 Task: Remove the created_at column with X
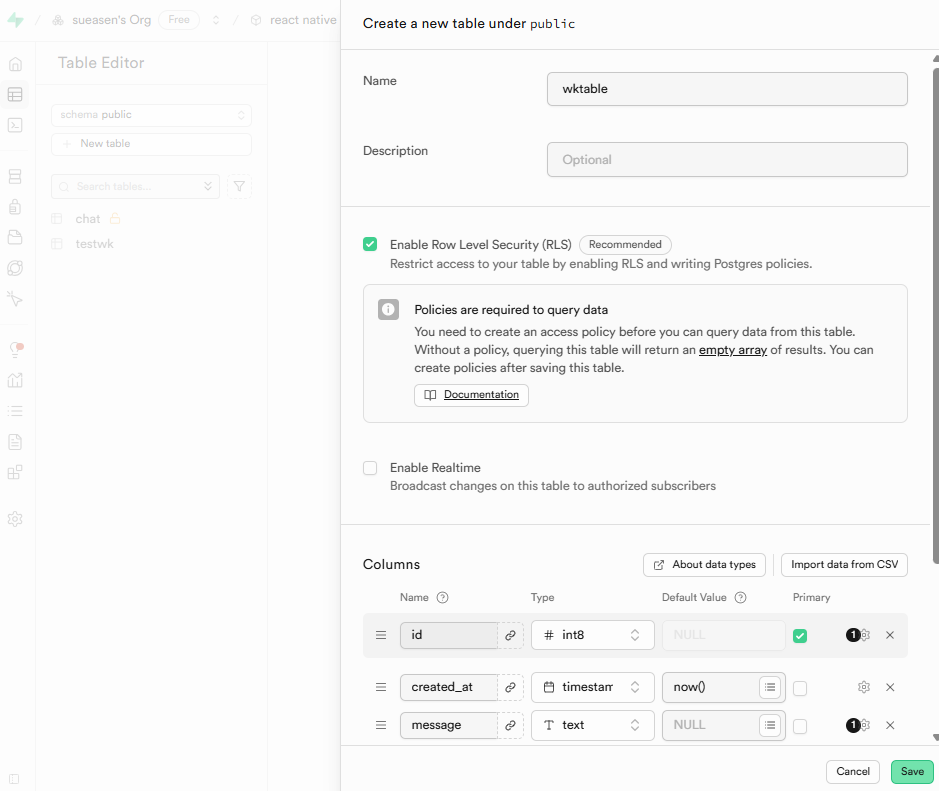point(890,687)
